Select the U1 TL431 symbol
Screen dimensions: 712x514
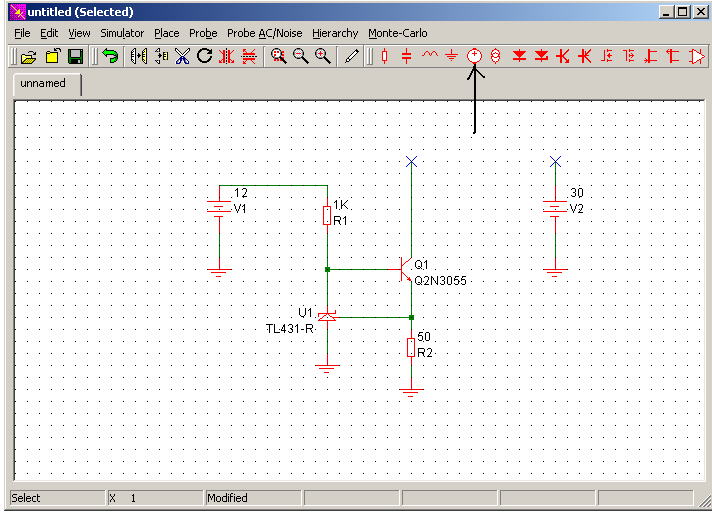(327, 317)
